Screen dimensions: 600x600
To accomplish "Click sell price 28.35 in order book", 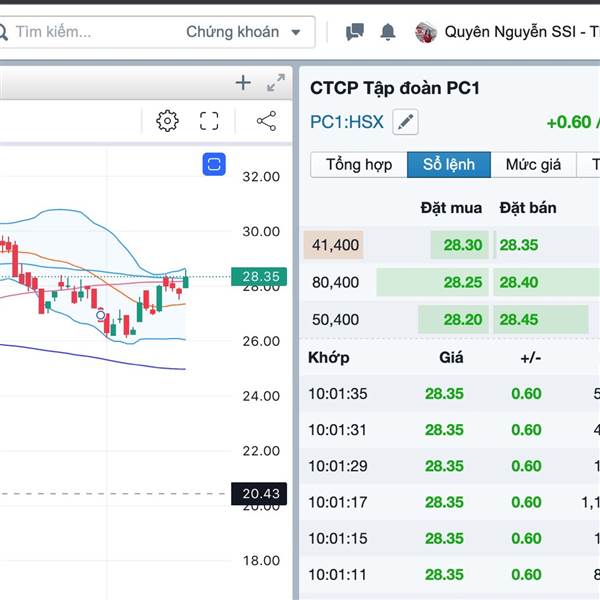I will (x=518, y=245).
